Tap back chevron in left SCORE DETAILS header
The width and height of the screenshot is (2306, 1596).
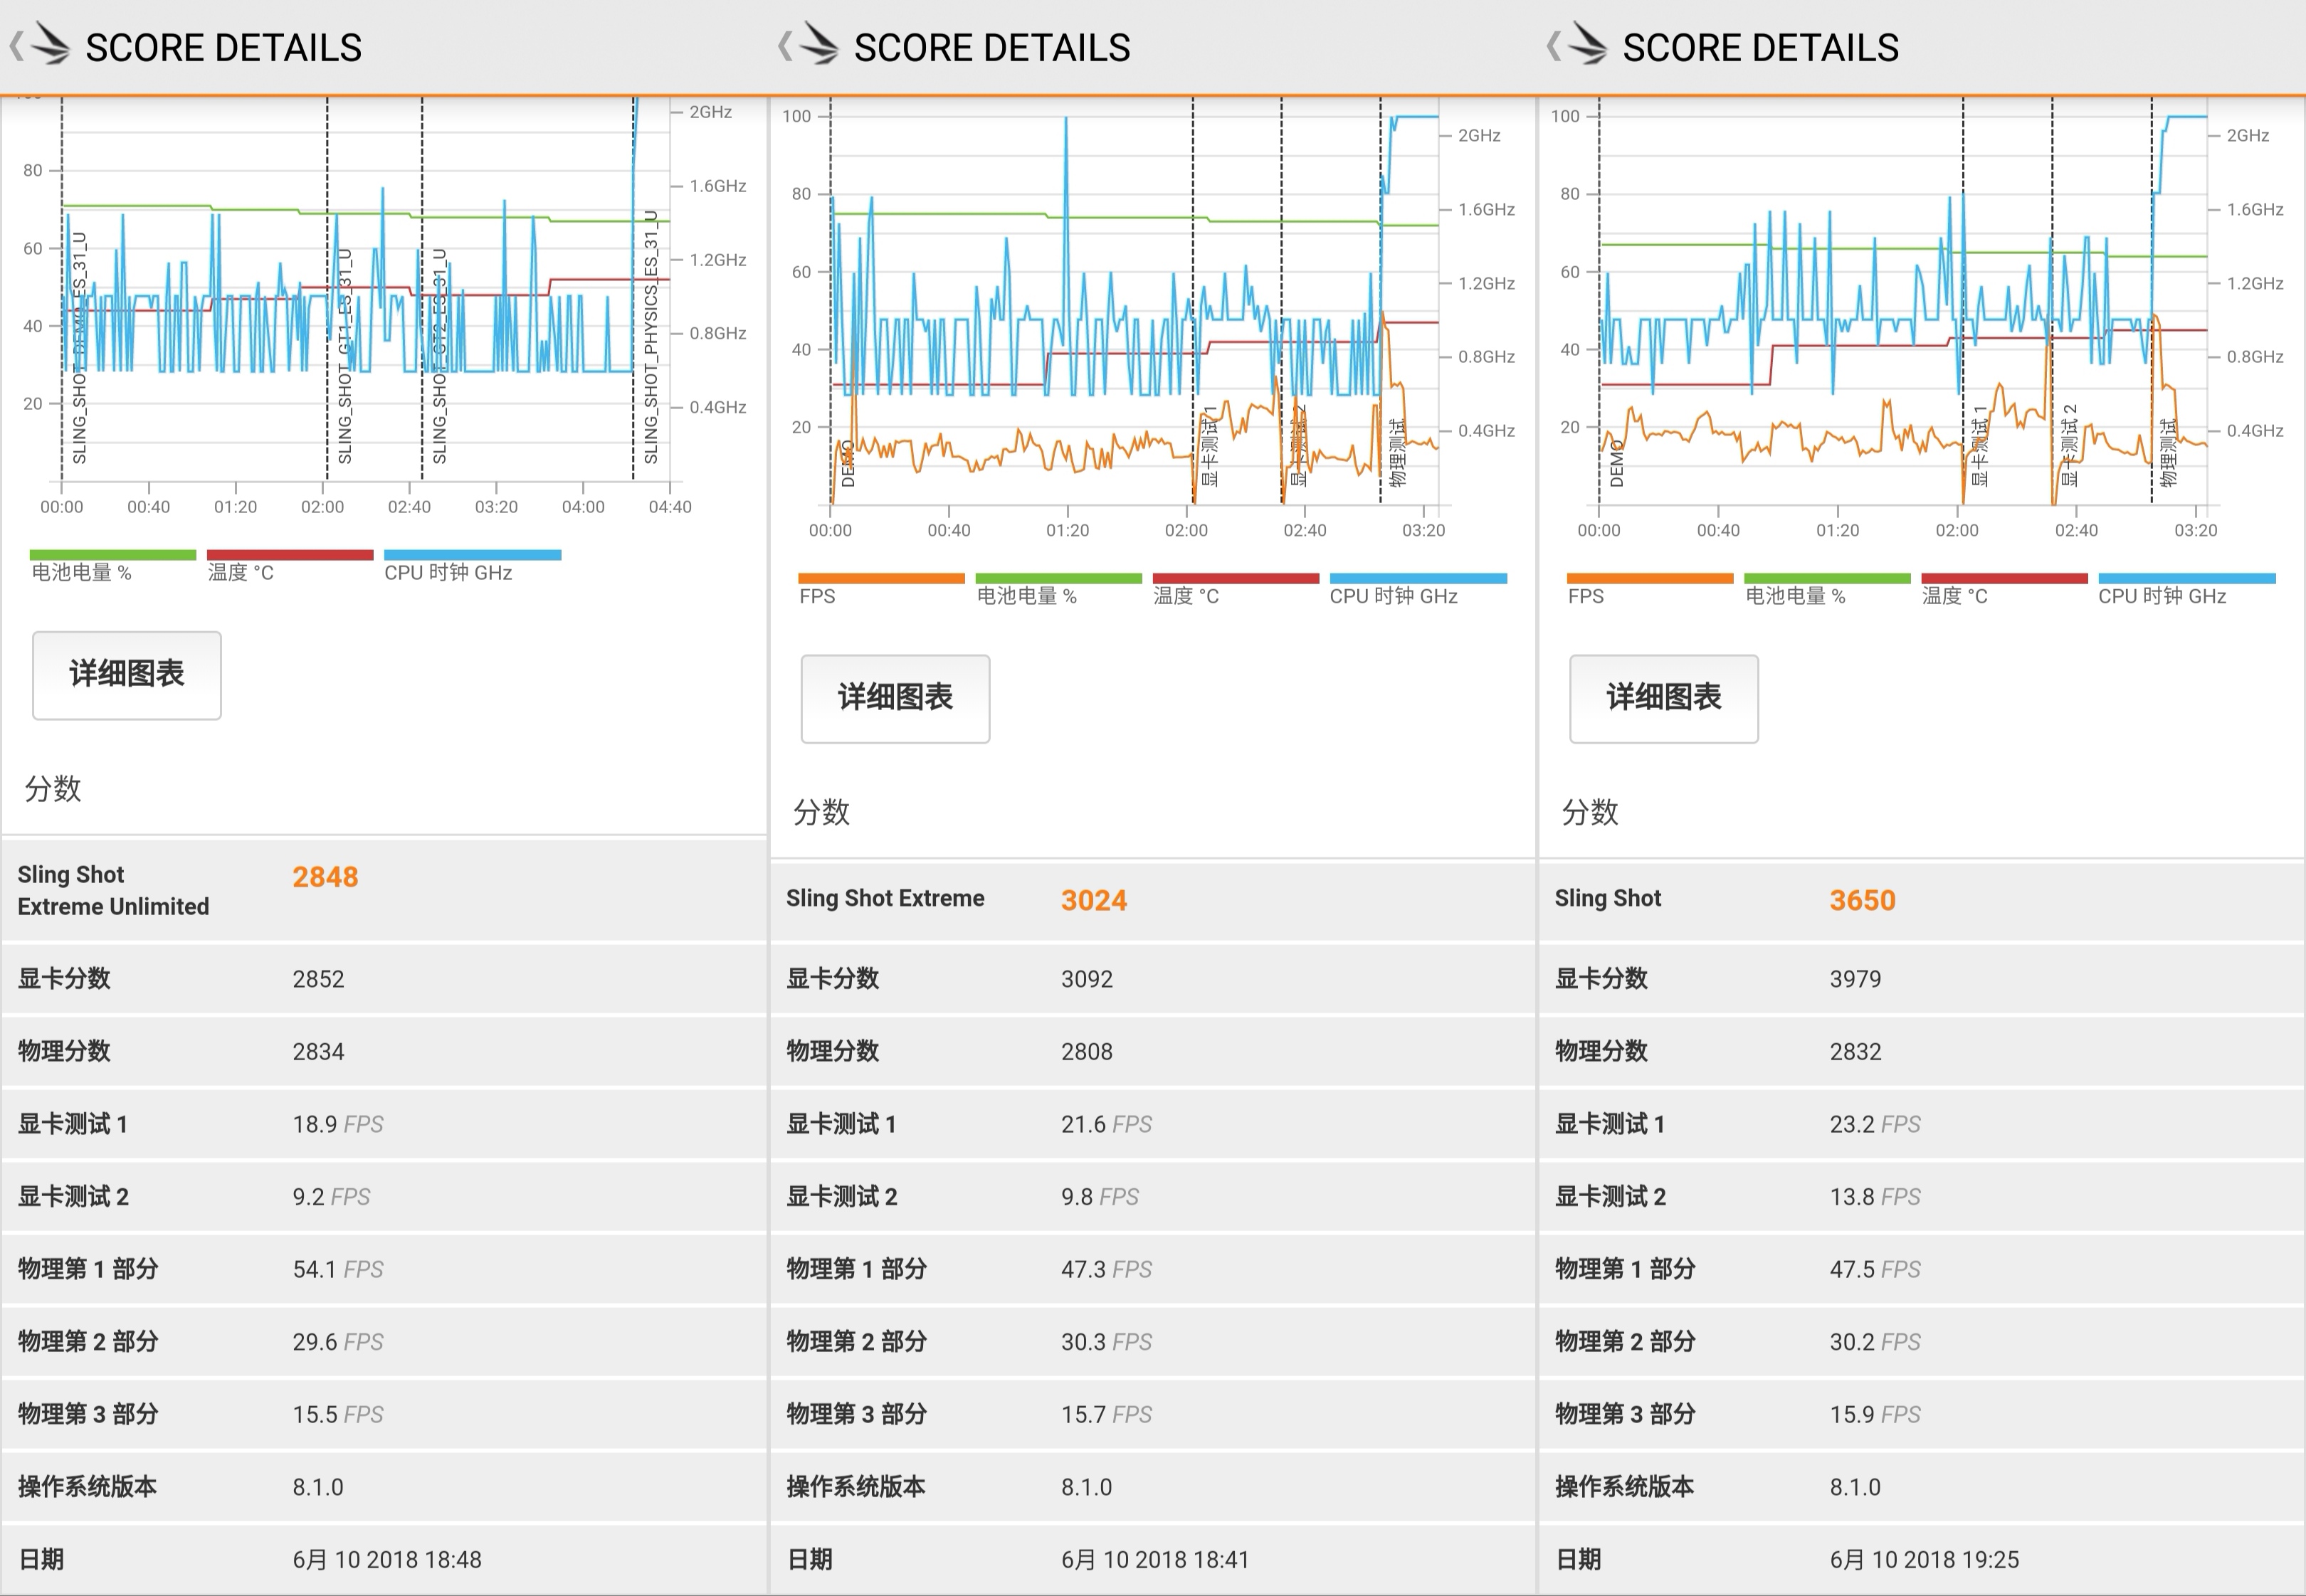pos(16,46)
